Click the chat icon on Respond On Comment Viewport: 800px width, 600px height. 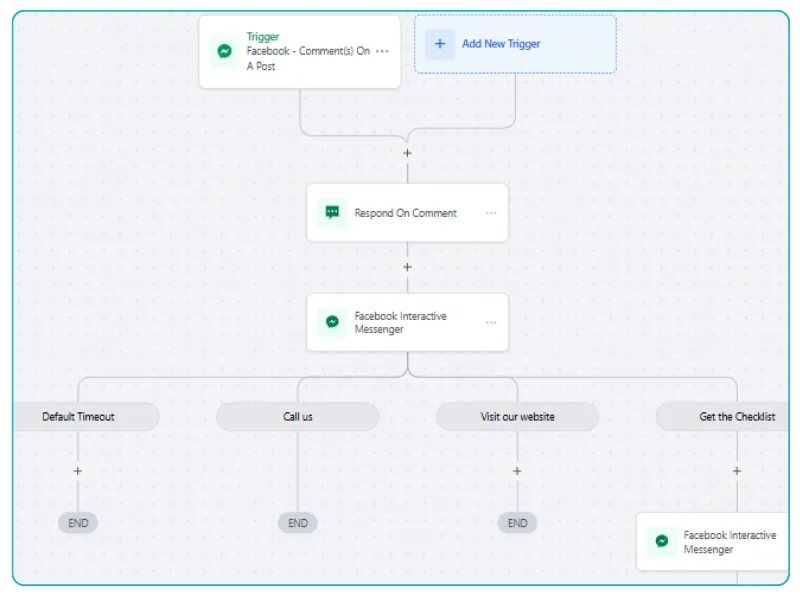click(x=332, y=212)
